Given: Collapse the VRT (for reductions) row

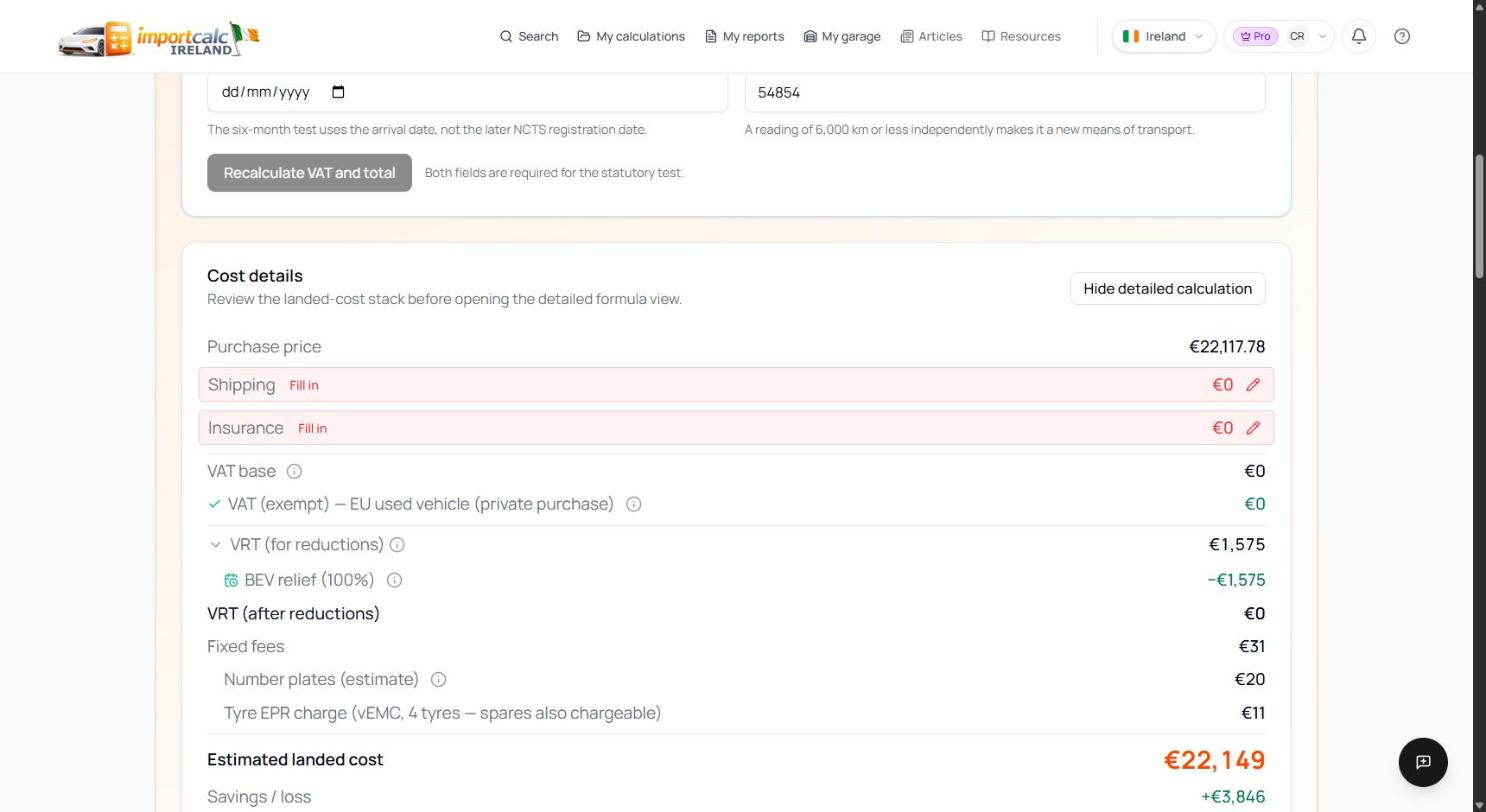Looking at the screenshot, I should pyautogui.click(x=215, y=545).
